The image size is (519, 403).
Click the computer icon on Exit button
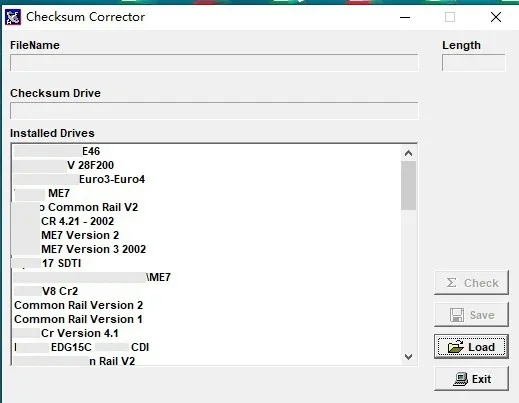(461, 379)
